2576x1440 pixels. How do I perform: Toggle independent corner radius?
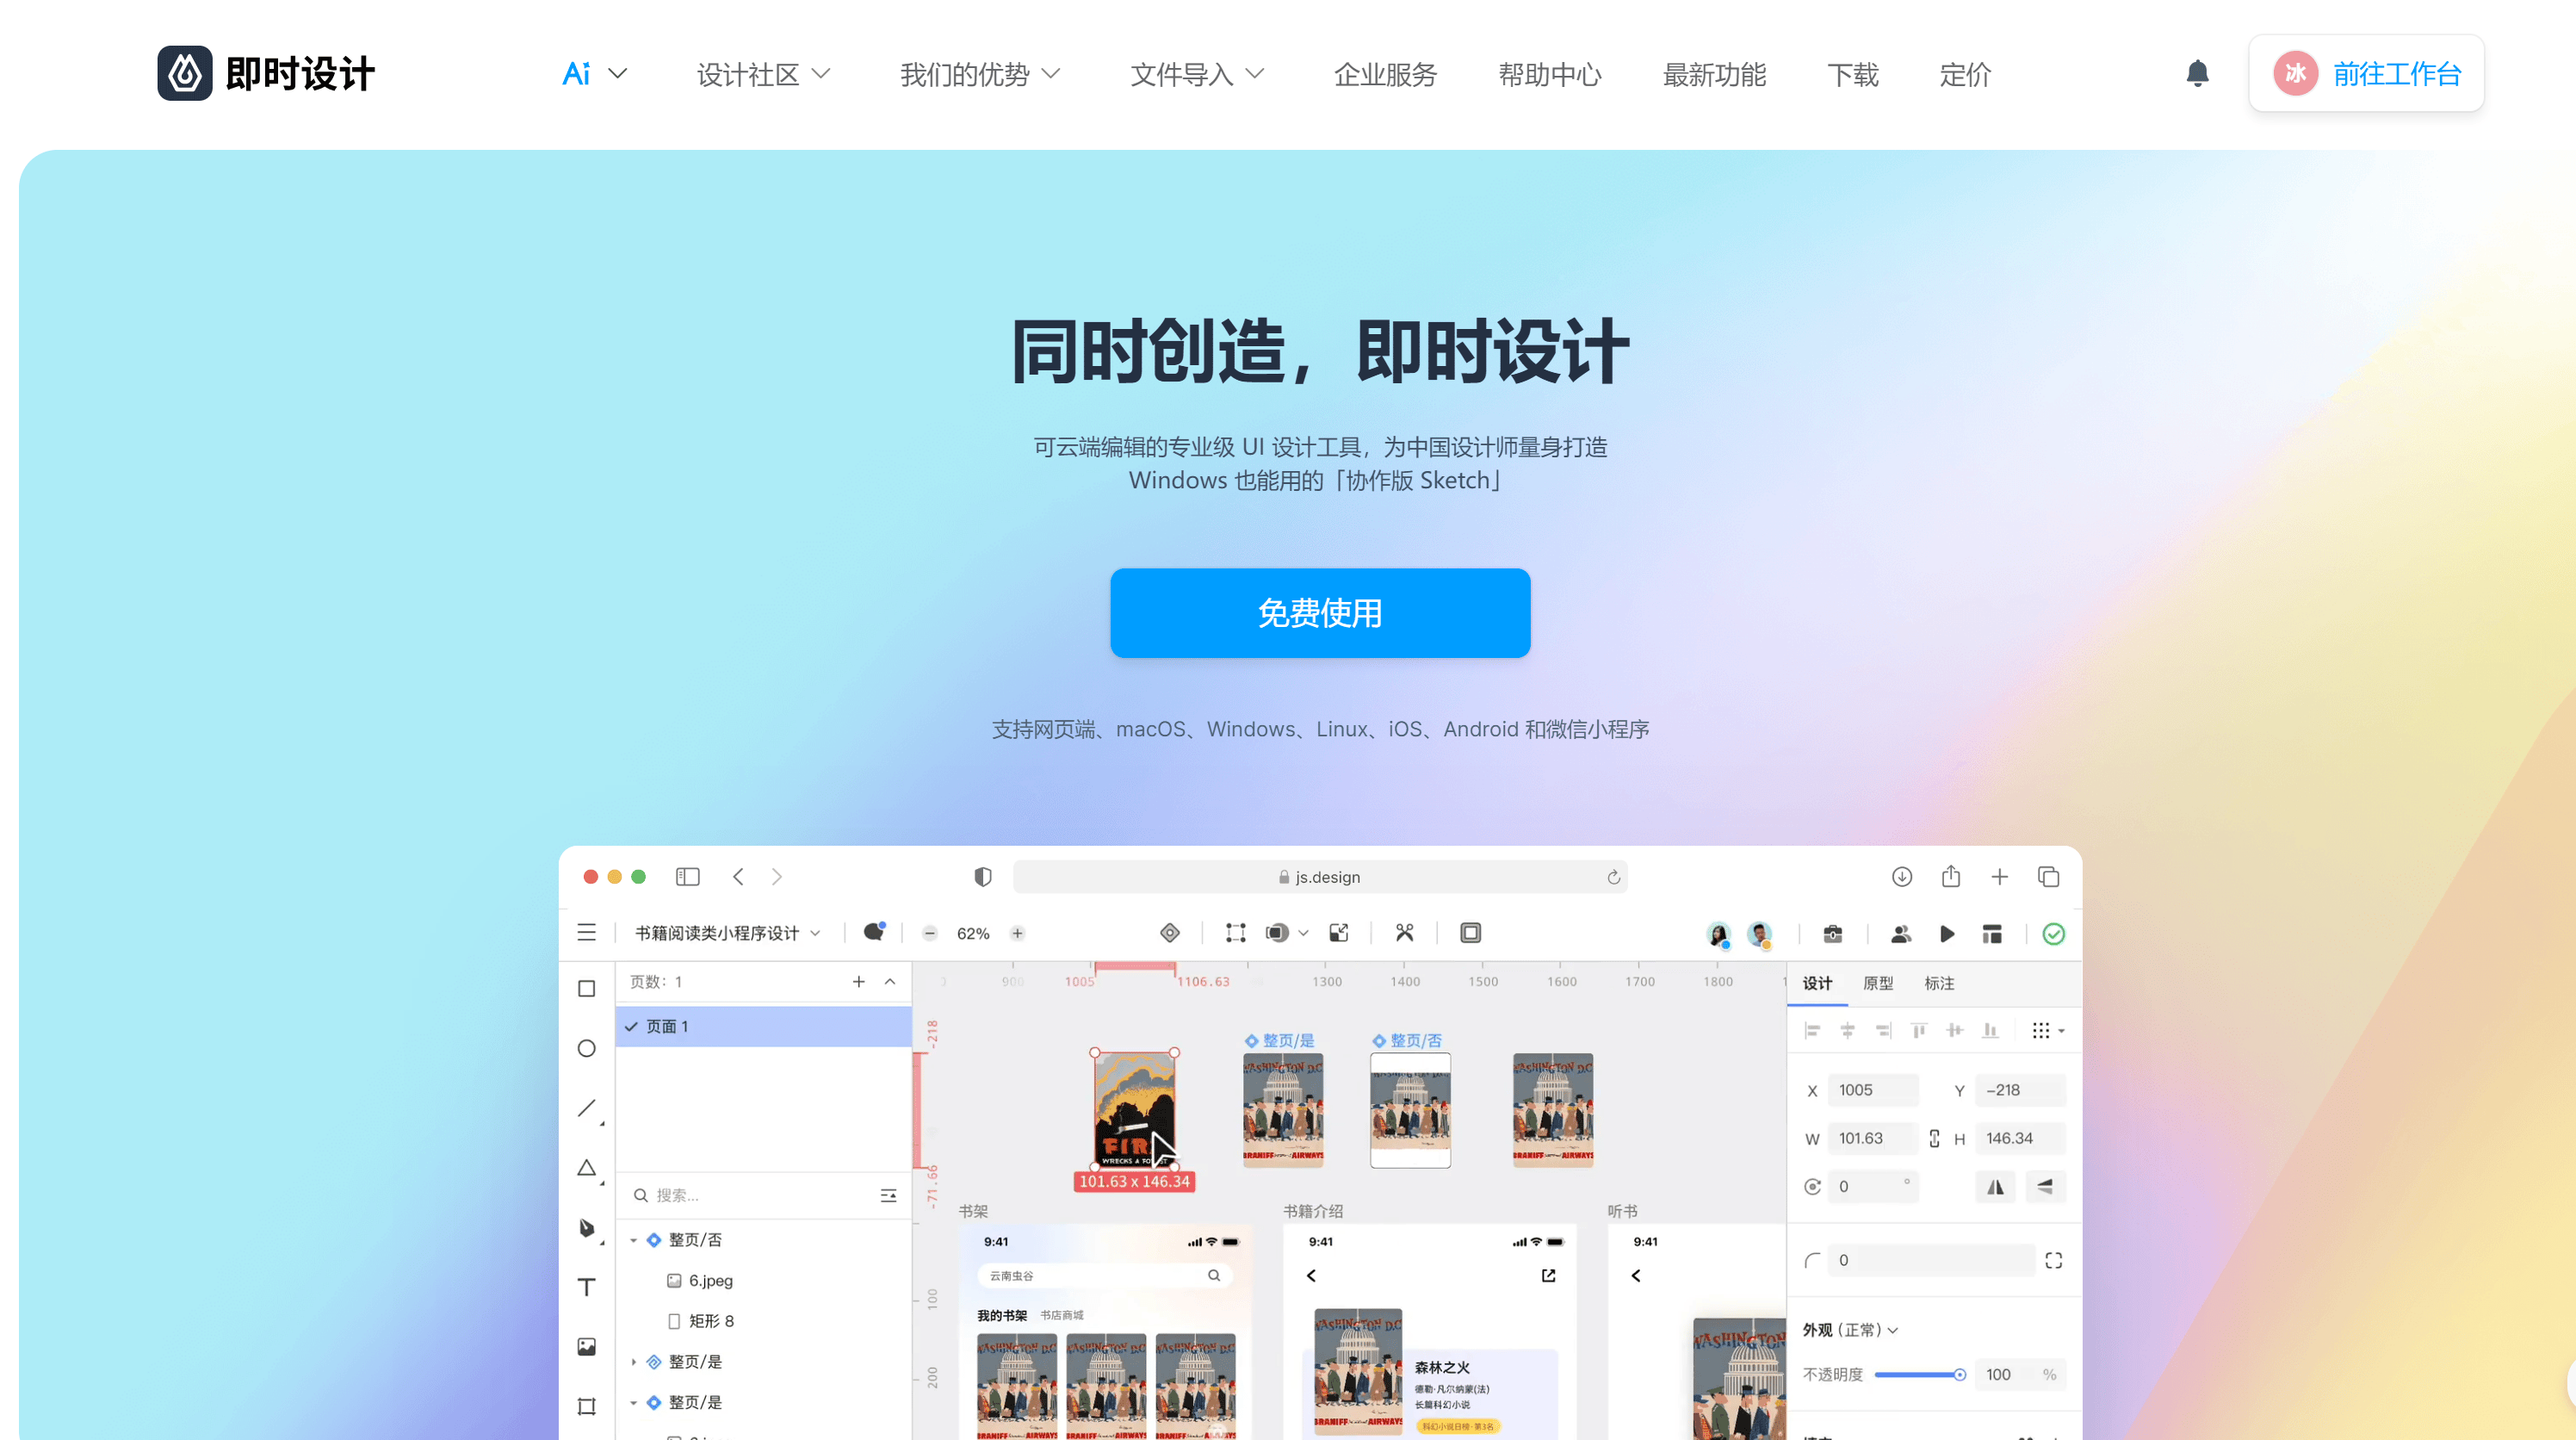coord(2054,1260)
